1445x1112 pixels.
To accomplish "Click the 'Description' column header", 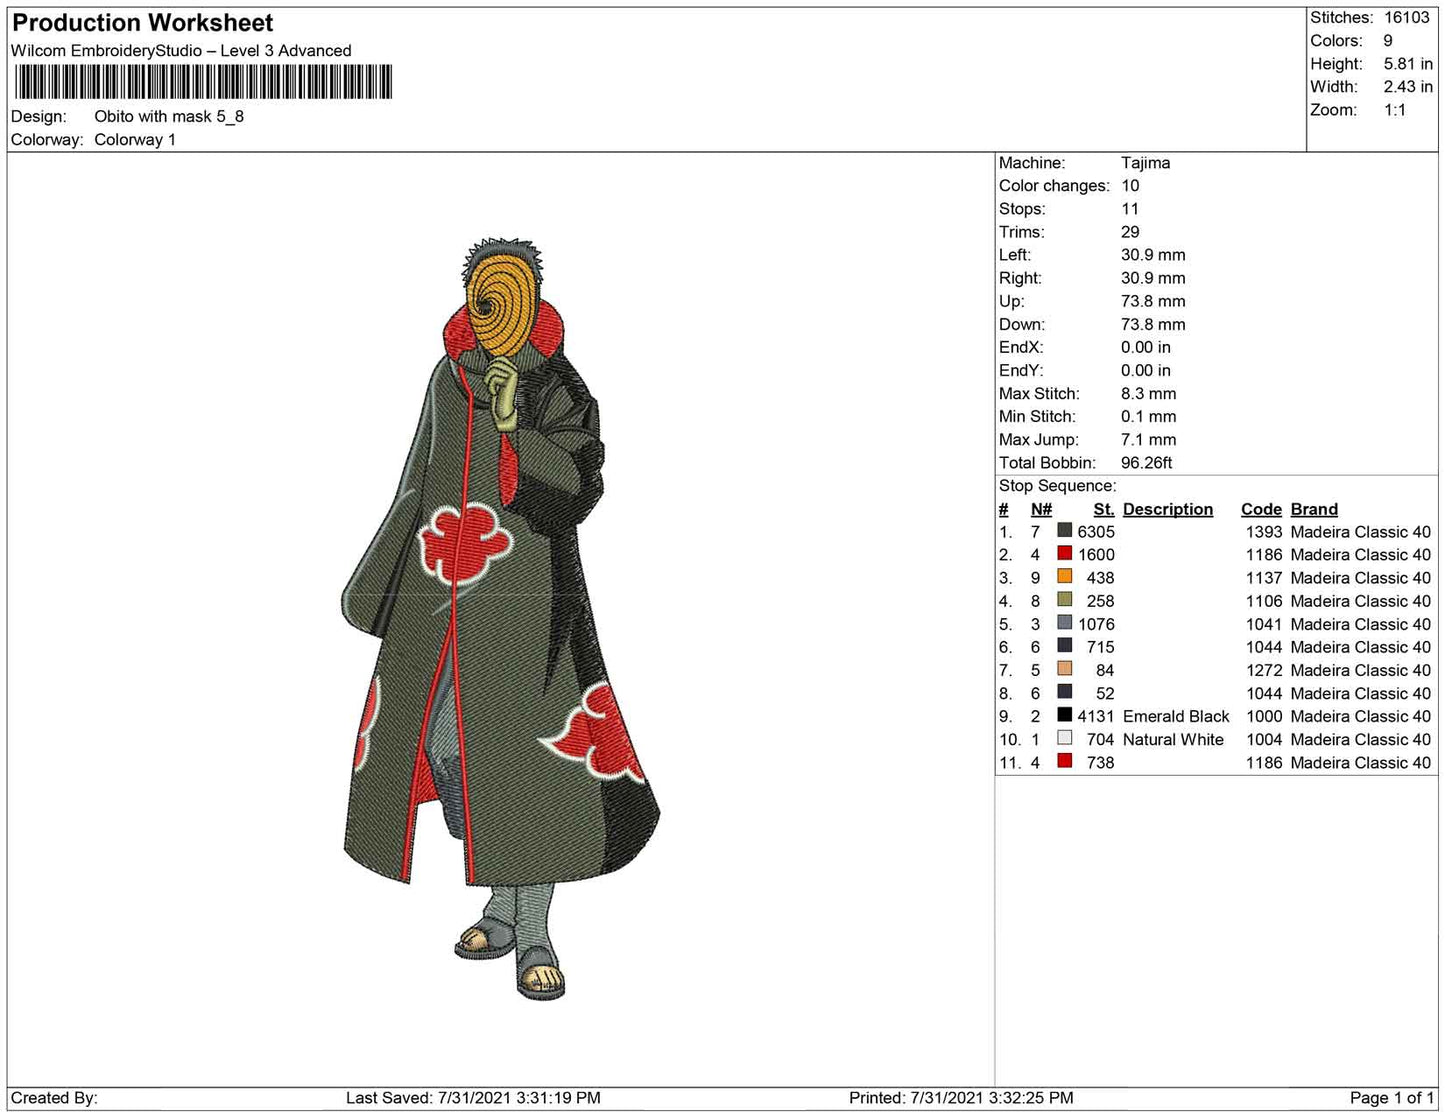I will coord(1168,509).
